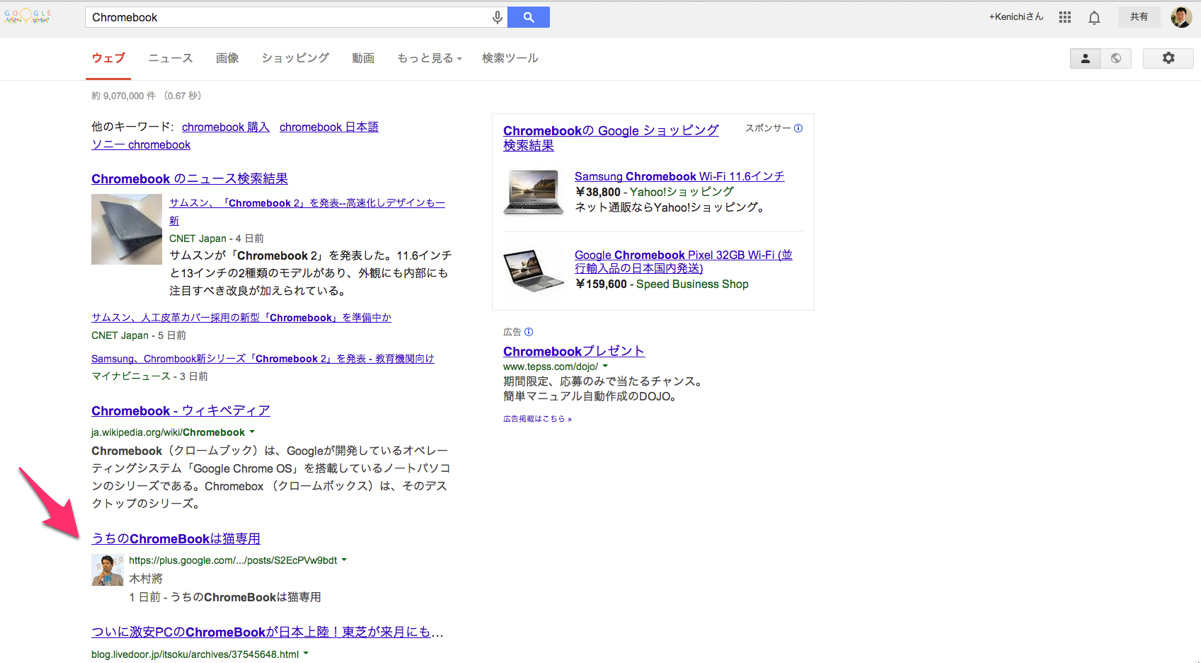
Task: Open the dropdown arrow beside blog.livedoor.jp URL
Action: [x=306, y=654]
